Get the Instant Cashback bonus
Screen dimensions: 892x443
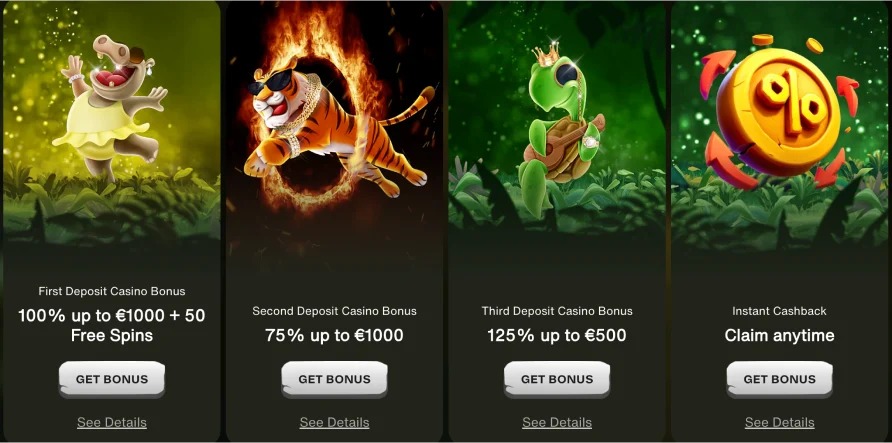pyautogui.click(x=779, y=379)
